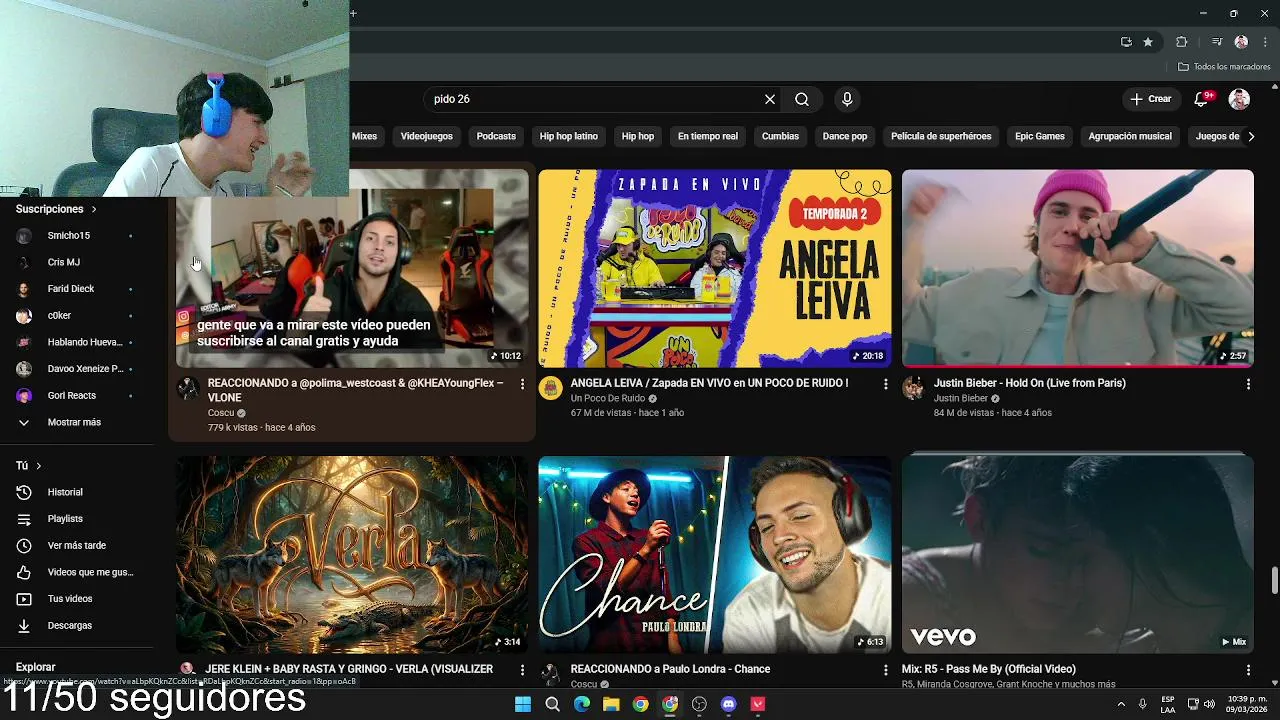The image size is (1280, 720).
Task: Select the Dance pop chip
Action: point(845,136)
